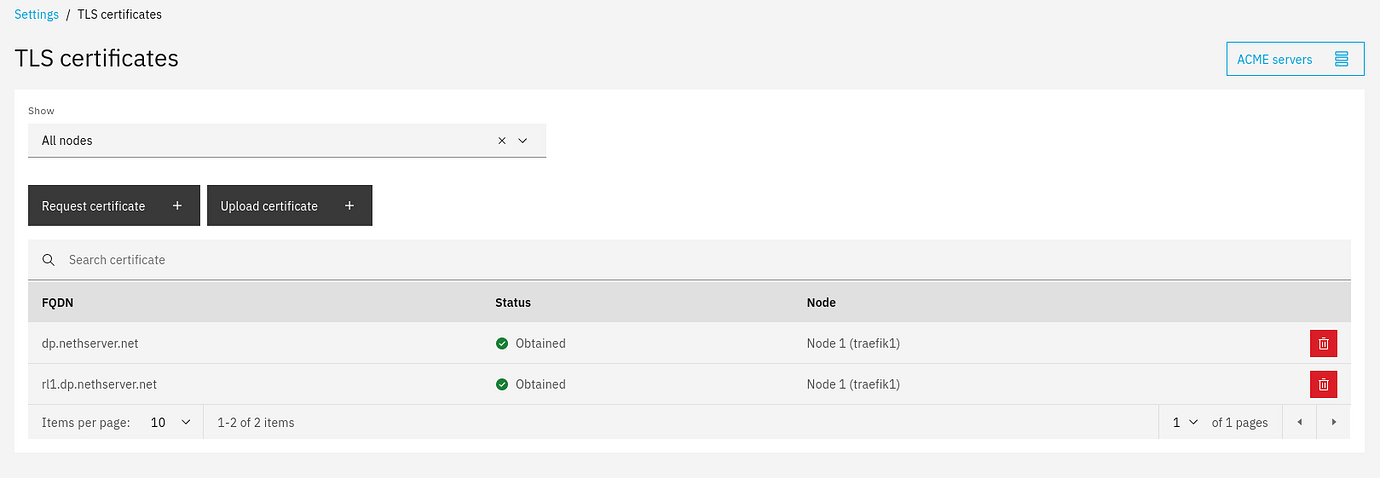
Task: Select dp.nethserver.net FQDN cell
Action: [x=90, y=343]
